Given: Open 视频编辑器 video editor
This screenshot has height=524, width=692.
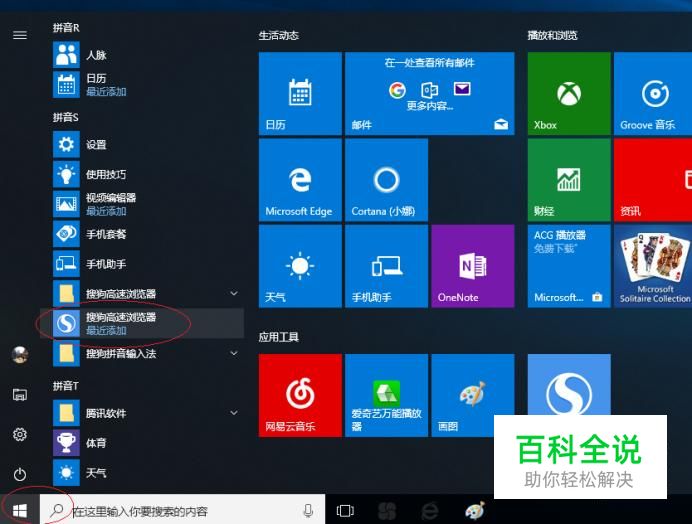Looking at the screenshot, I should (141, 204).
